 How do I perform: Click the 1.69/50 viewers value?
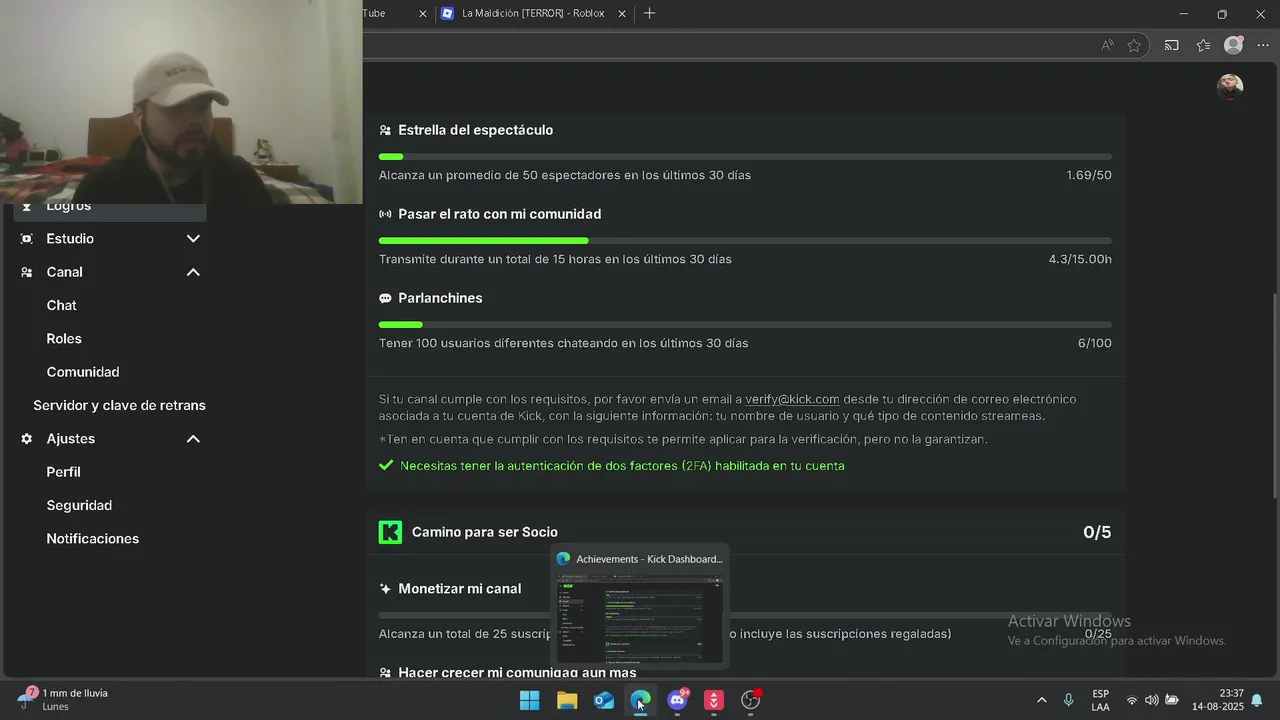(1088, 175)
